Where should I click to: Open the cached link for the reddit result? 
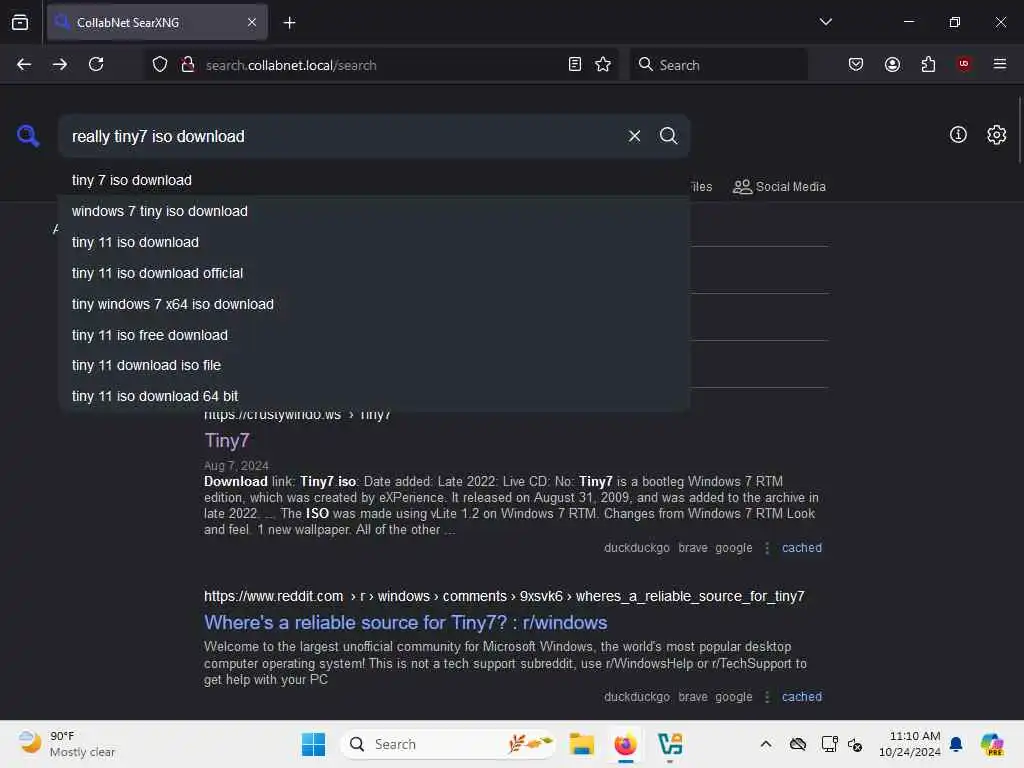pos(801,696)
